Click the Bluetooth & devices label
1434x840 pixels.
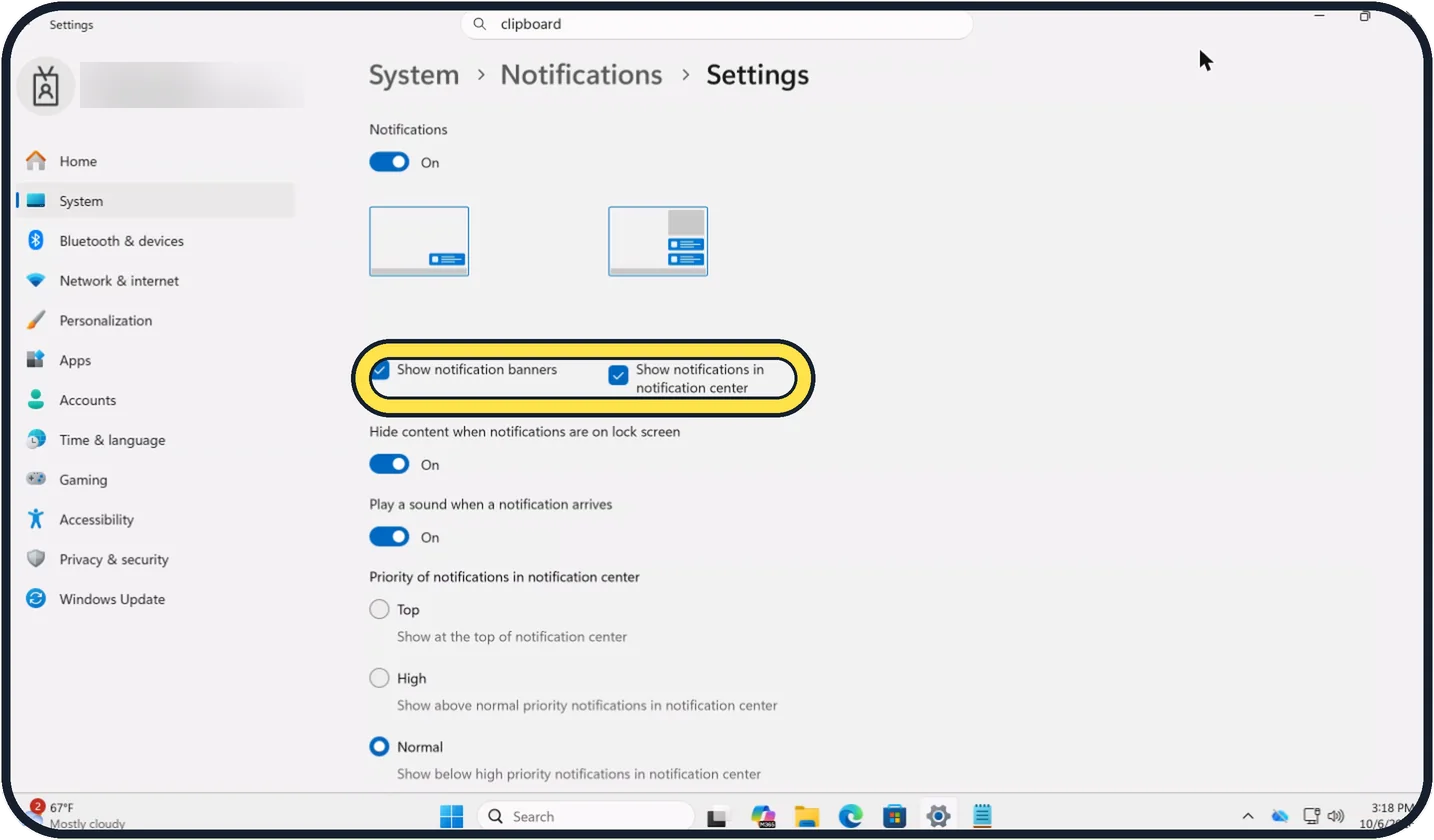tap(121, 241)
